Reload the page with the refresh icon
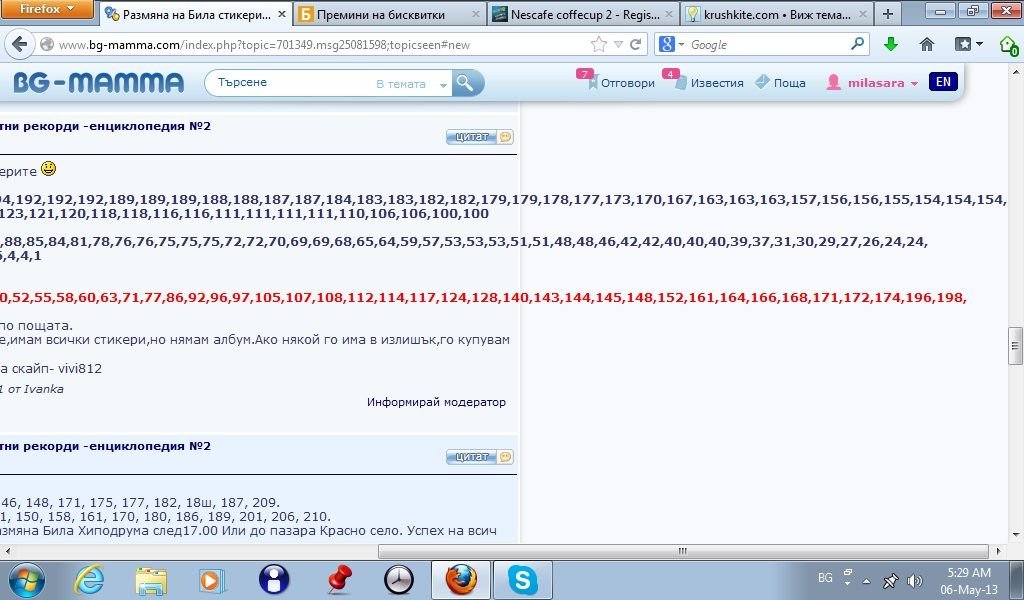The height and width of the screenshot is (600, 1024). (x=636, y=45)
